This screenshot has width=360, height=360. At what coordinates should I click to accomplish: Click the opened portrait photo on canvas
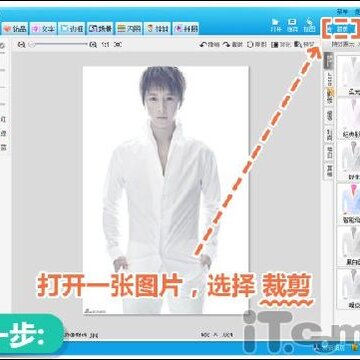pyautogui.click(x=165, y=190)
